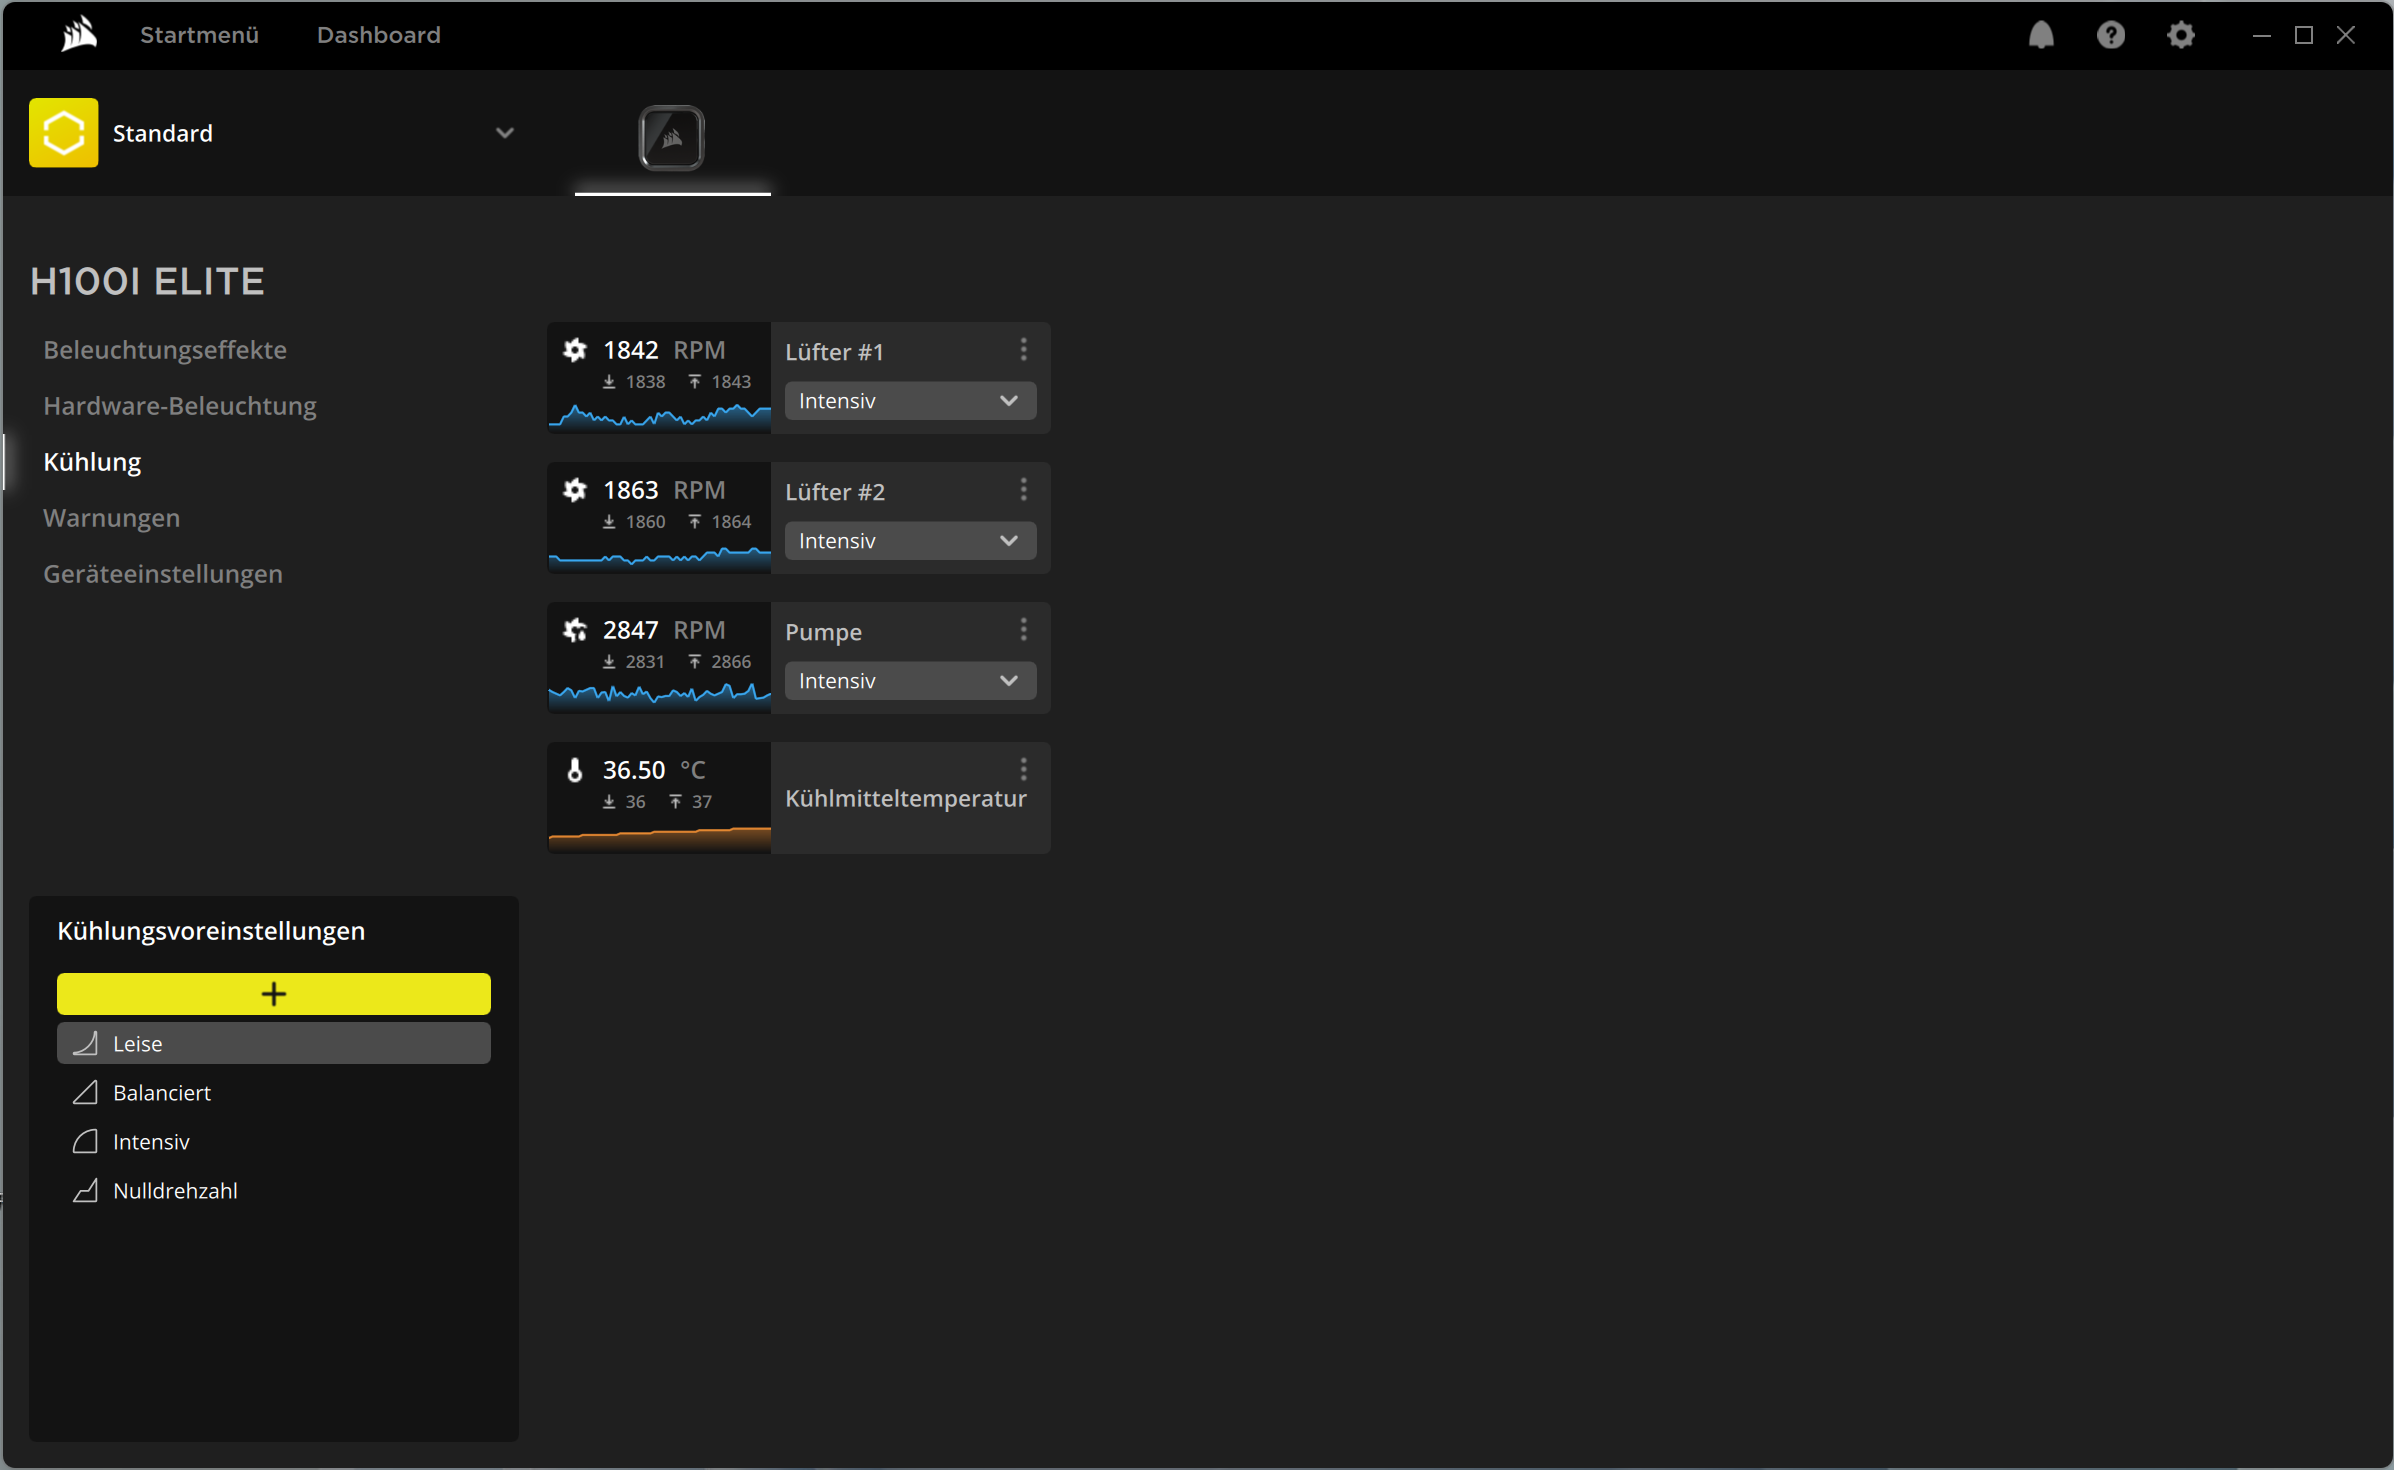Maximize the iCUE window

click(2304, 35)
